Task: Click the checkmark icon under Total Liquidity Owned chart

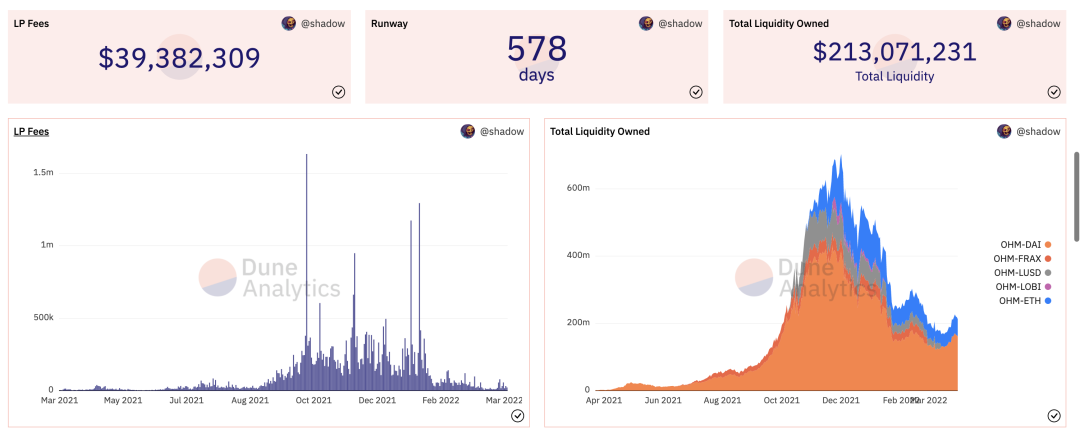Action: coord(1054,415)
